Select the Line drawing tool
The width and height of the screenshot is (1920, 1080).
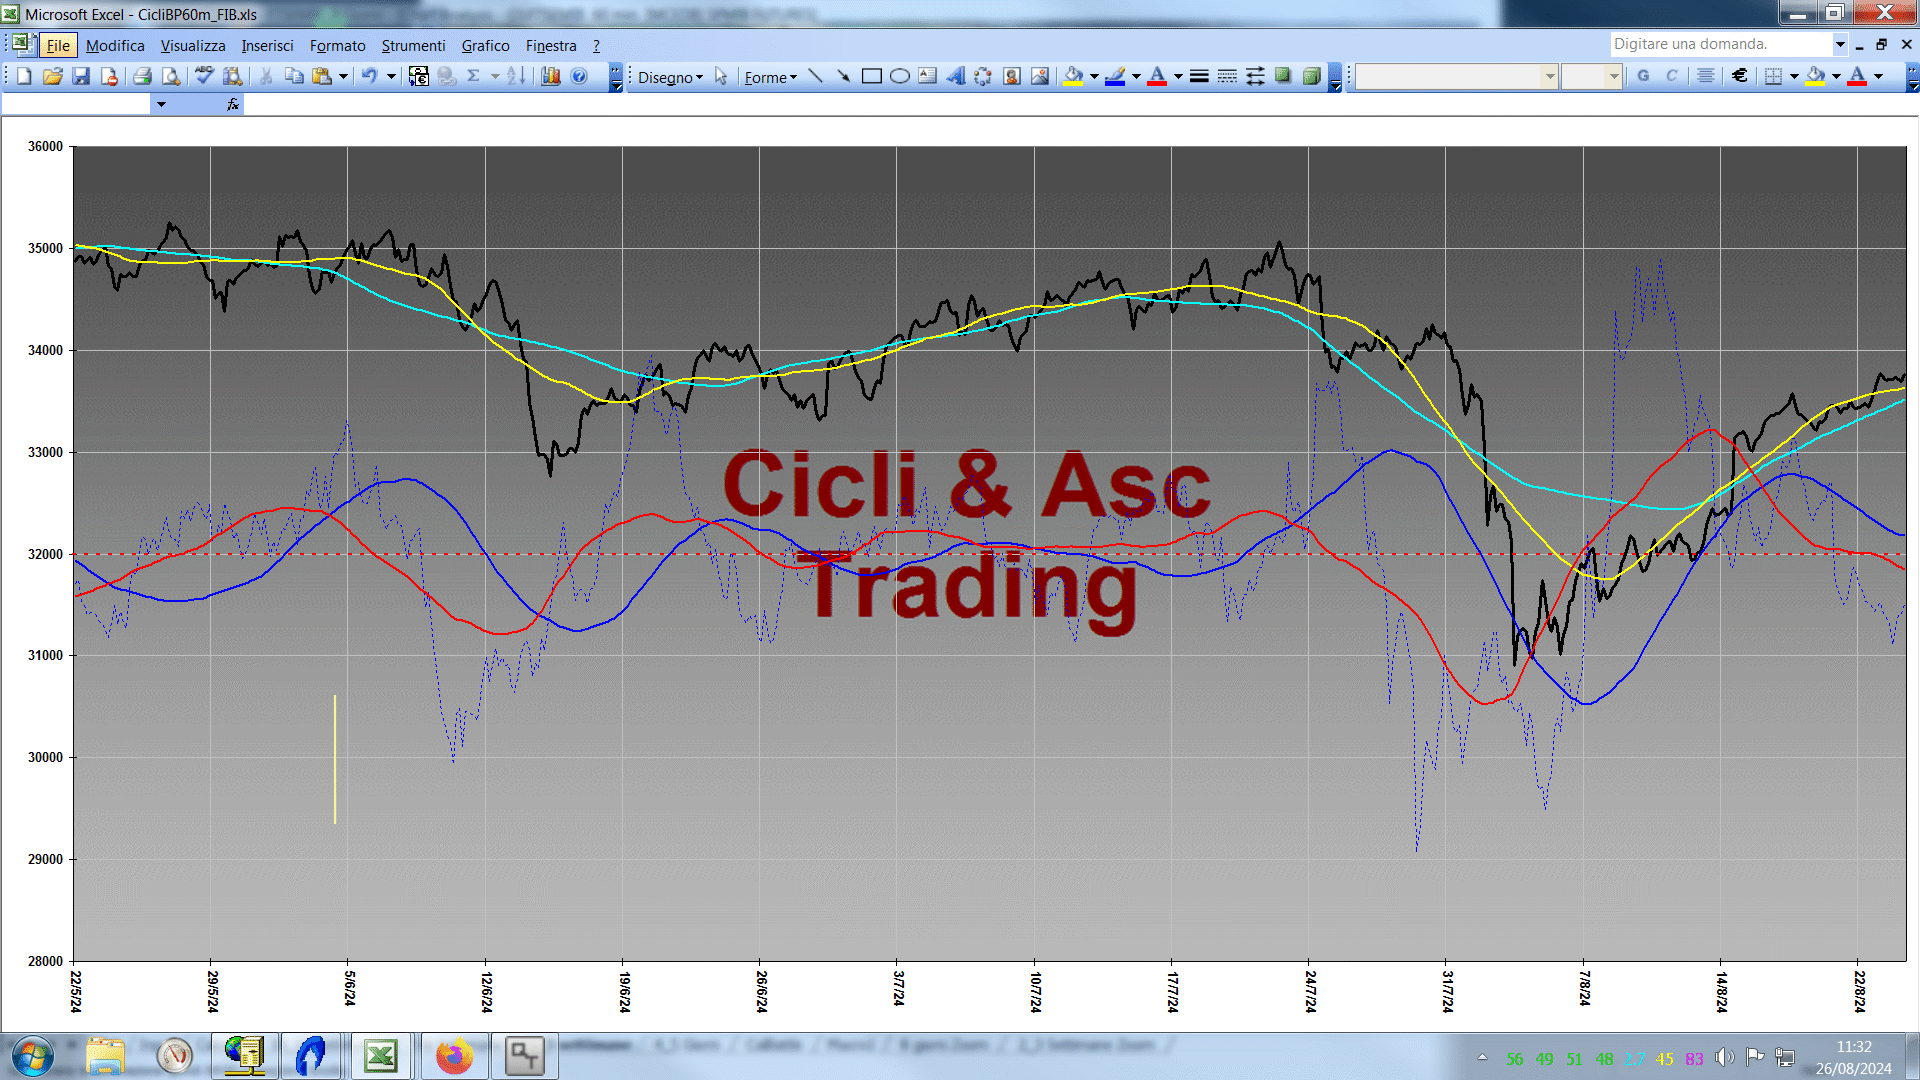pyautogui.click(x=815, y=76)
